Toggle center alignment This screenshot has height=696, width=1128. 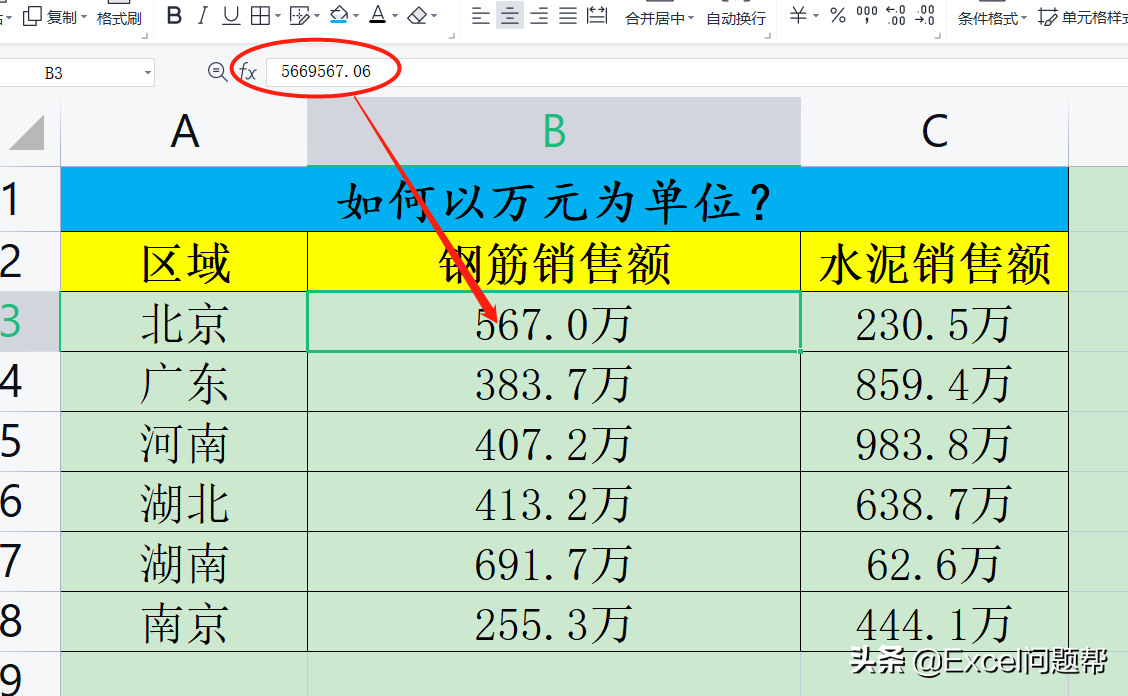click(509, 15)
